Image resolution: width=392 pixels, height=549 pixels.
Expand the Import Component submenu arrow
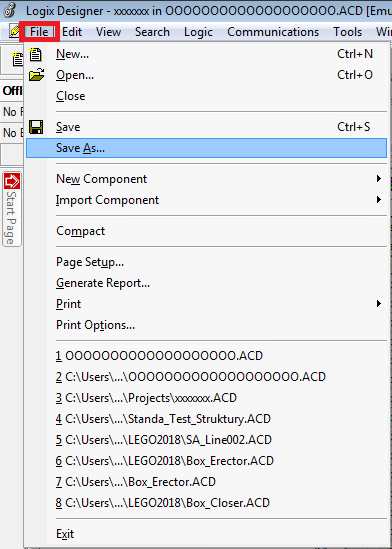click(379, 200)
